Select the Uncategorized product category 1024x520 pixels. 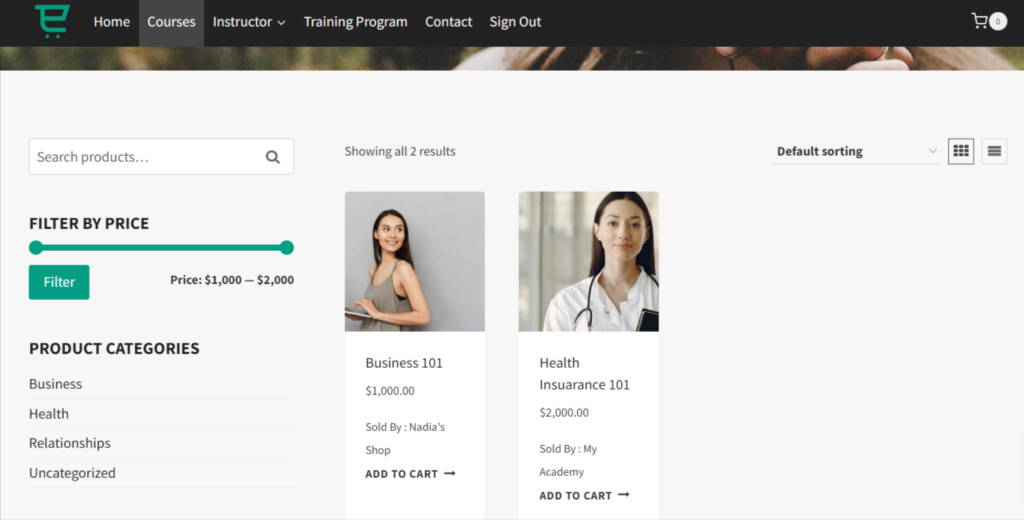[72, 473]
